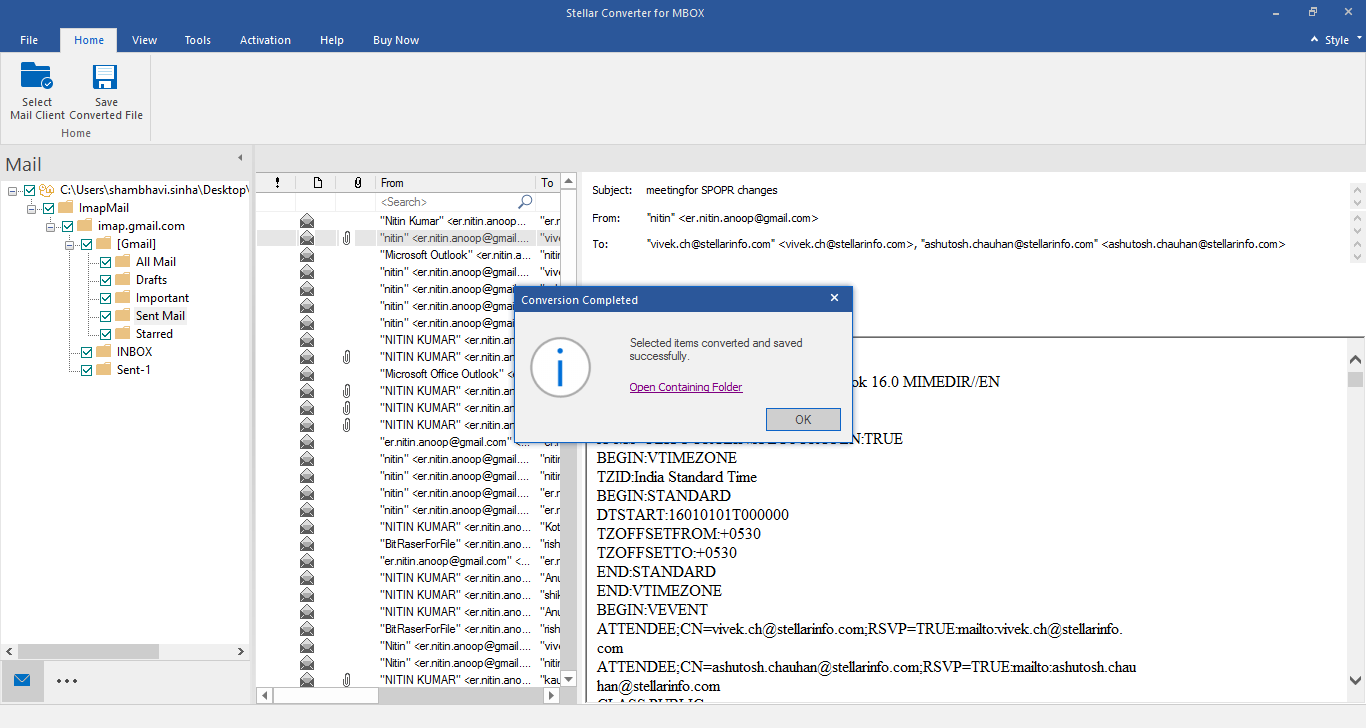Click the envelope icon in the "Microsoft Outlook" row
This screenshot has width=1366, height=728.
click(307, 255)
